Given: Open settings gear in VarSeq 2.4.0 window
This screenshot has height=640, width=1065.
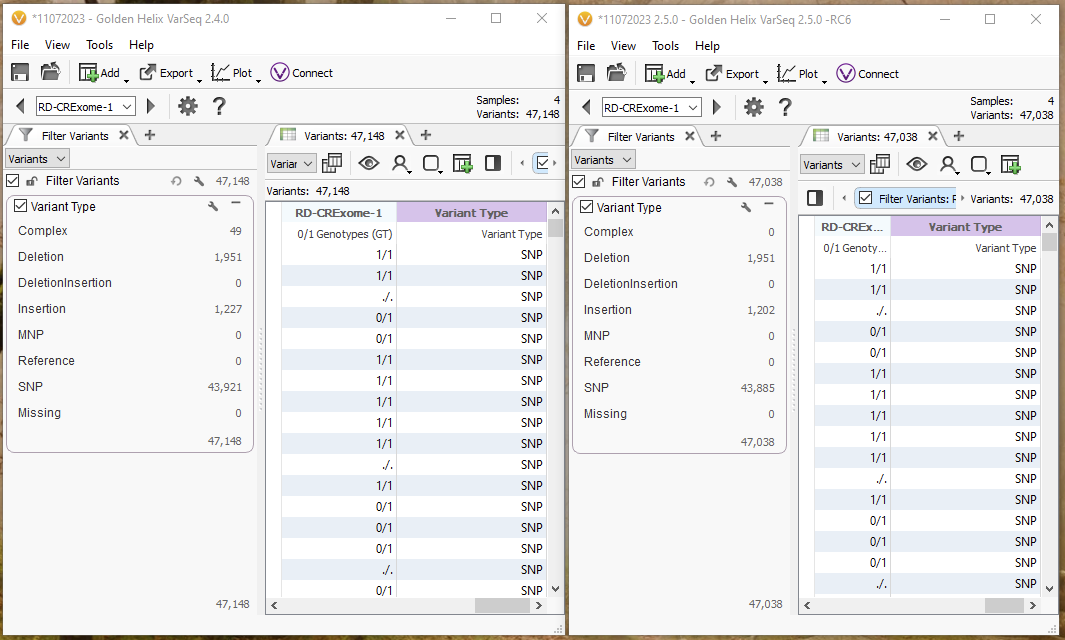Looking at the screenshot, I should (187, 106).
